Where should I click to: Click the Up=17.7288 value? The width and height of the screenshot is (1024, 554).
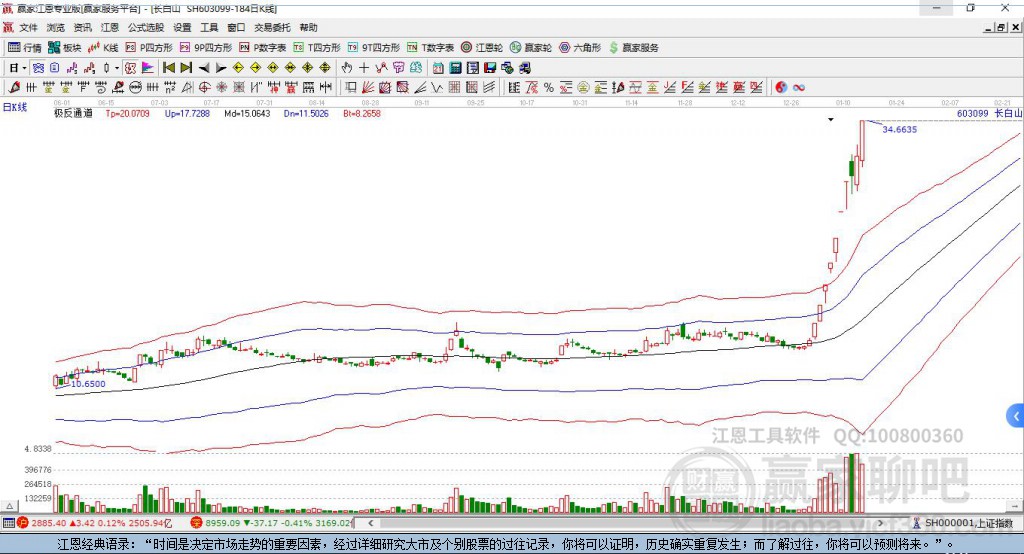click(187, 113)
